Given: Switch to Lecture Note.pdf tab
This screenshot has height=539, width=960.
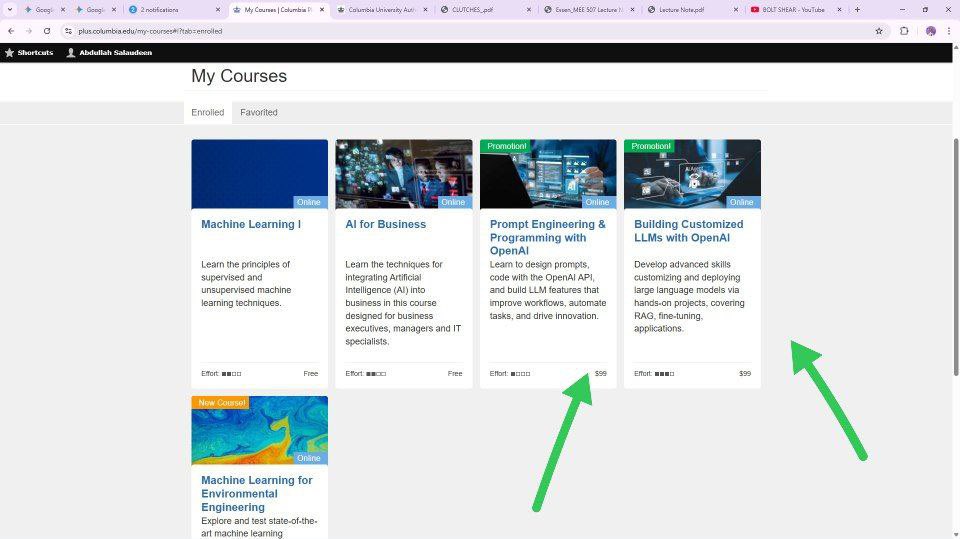Looking at the screenshot, I should 693,10.
